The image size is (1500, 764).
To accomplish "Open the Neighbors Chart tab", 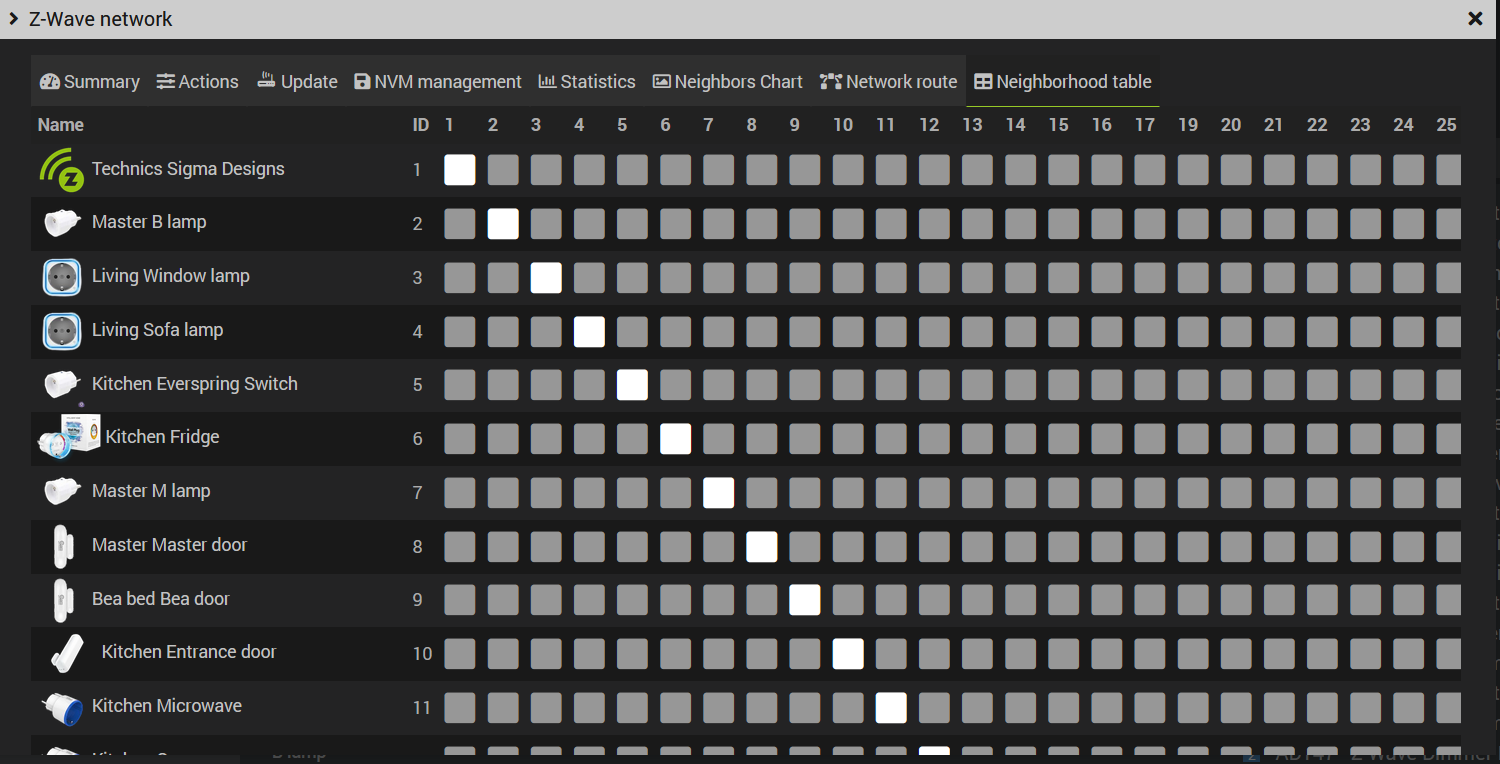I will coord(728,82).
